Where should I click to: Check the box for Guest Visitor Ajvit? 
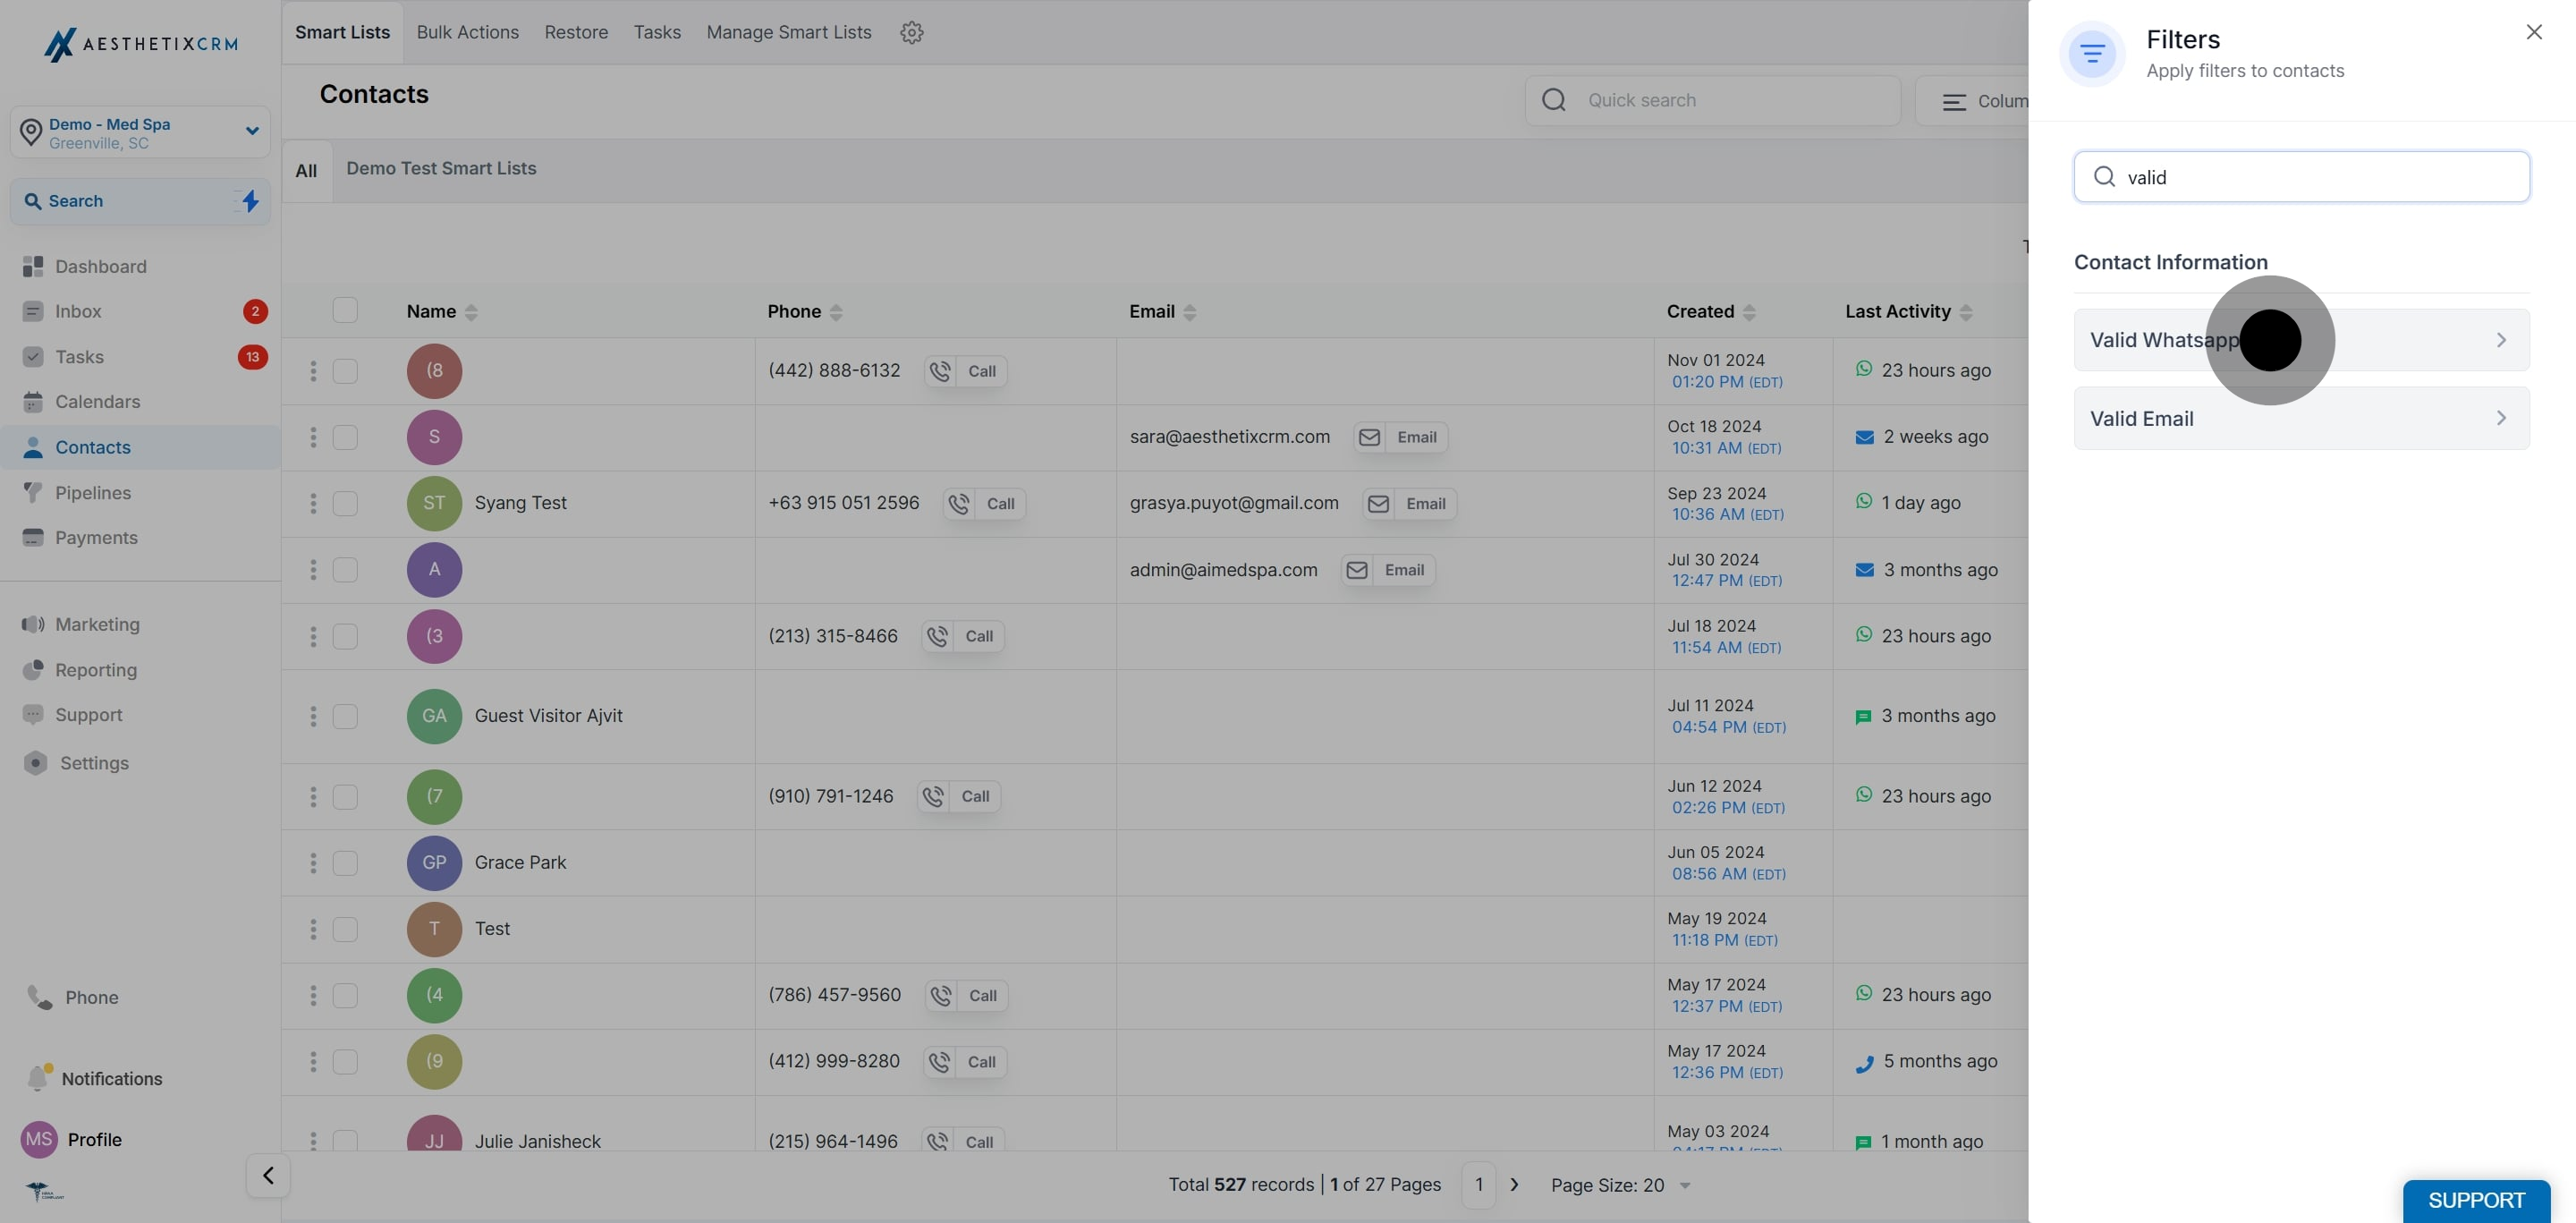[345, 716]
